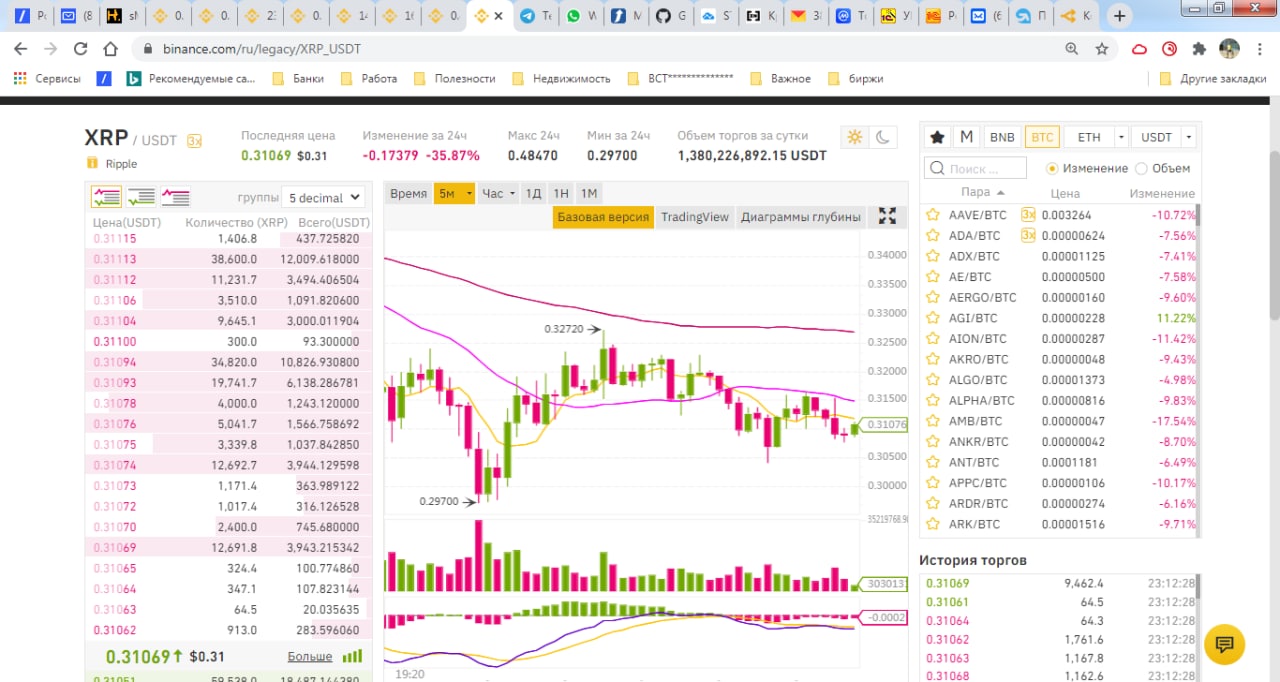1280x682 pixels.
Task: Open the AMB/BTC pair row
Action: point(1059,421)
